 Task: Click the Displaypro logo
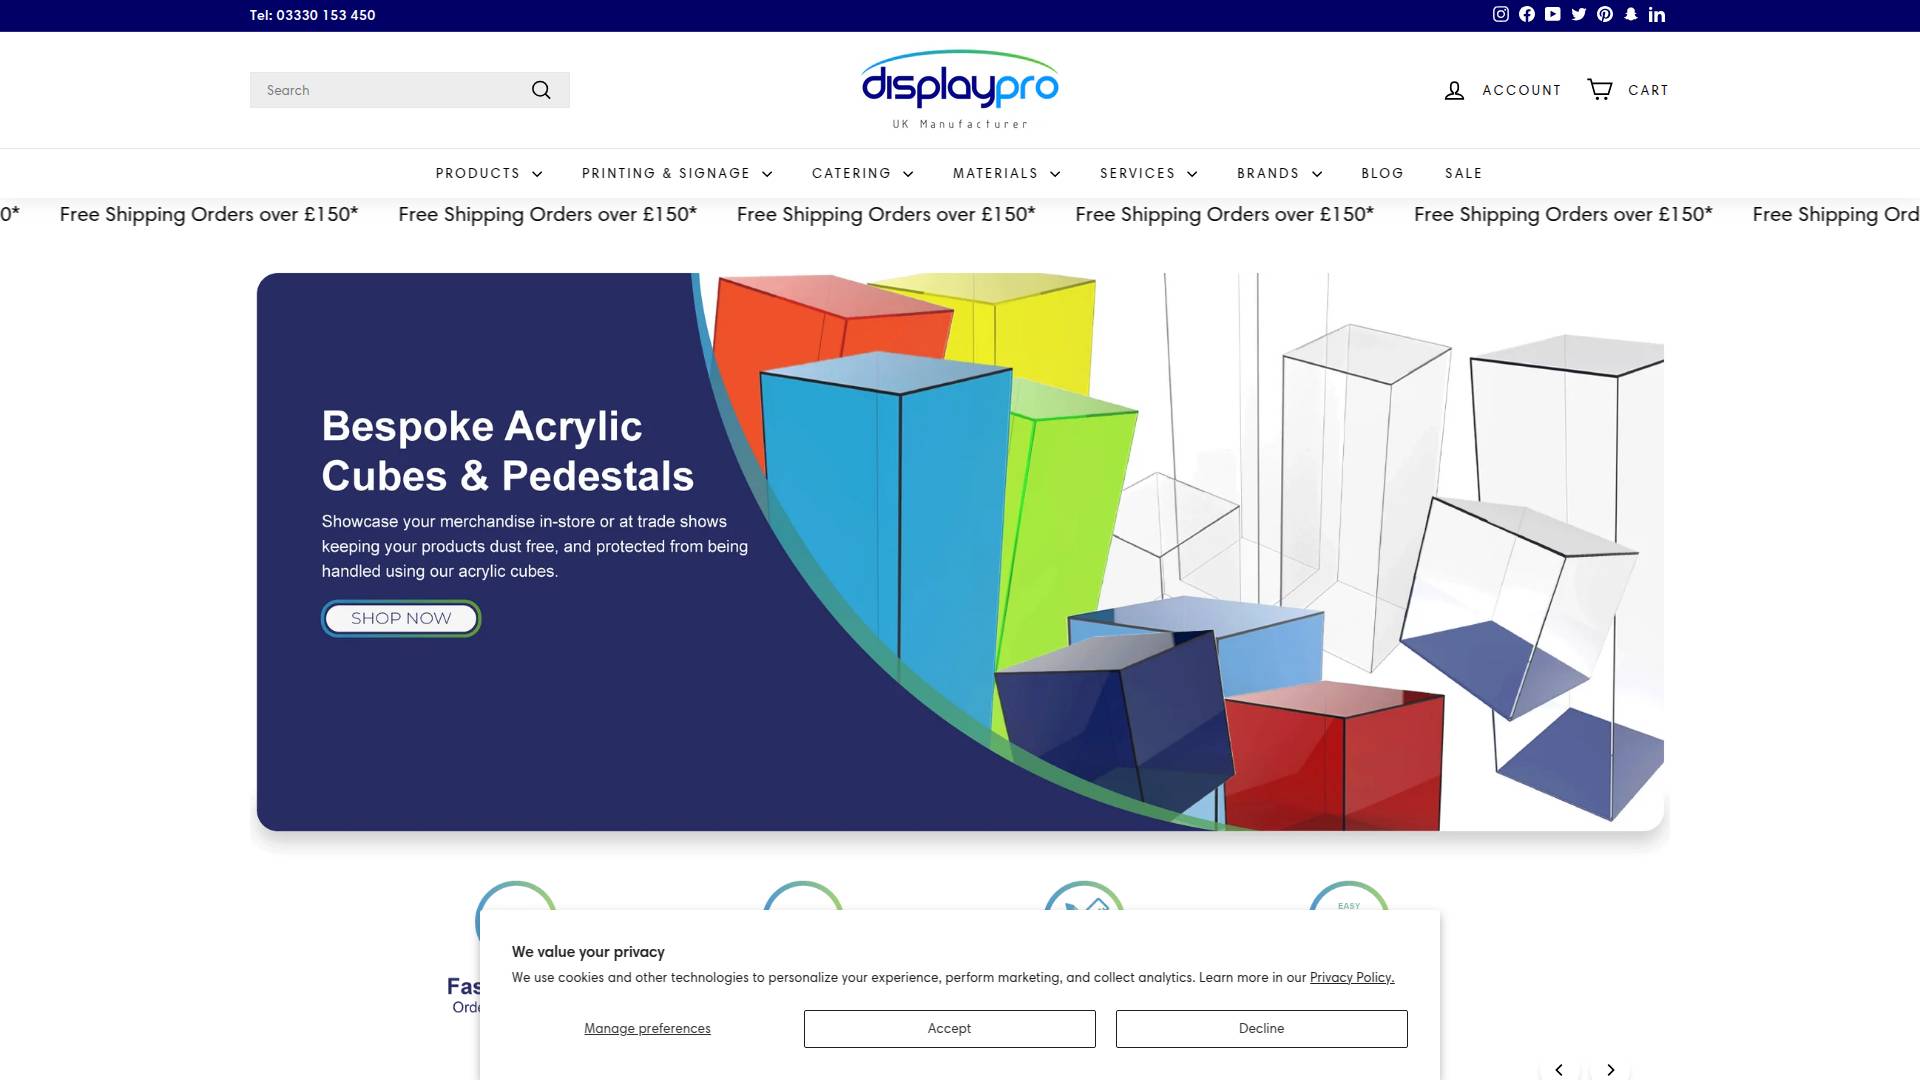(x=959, y=88)
